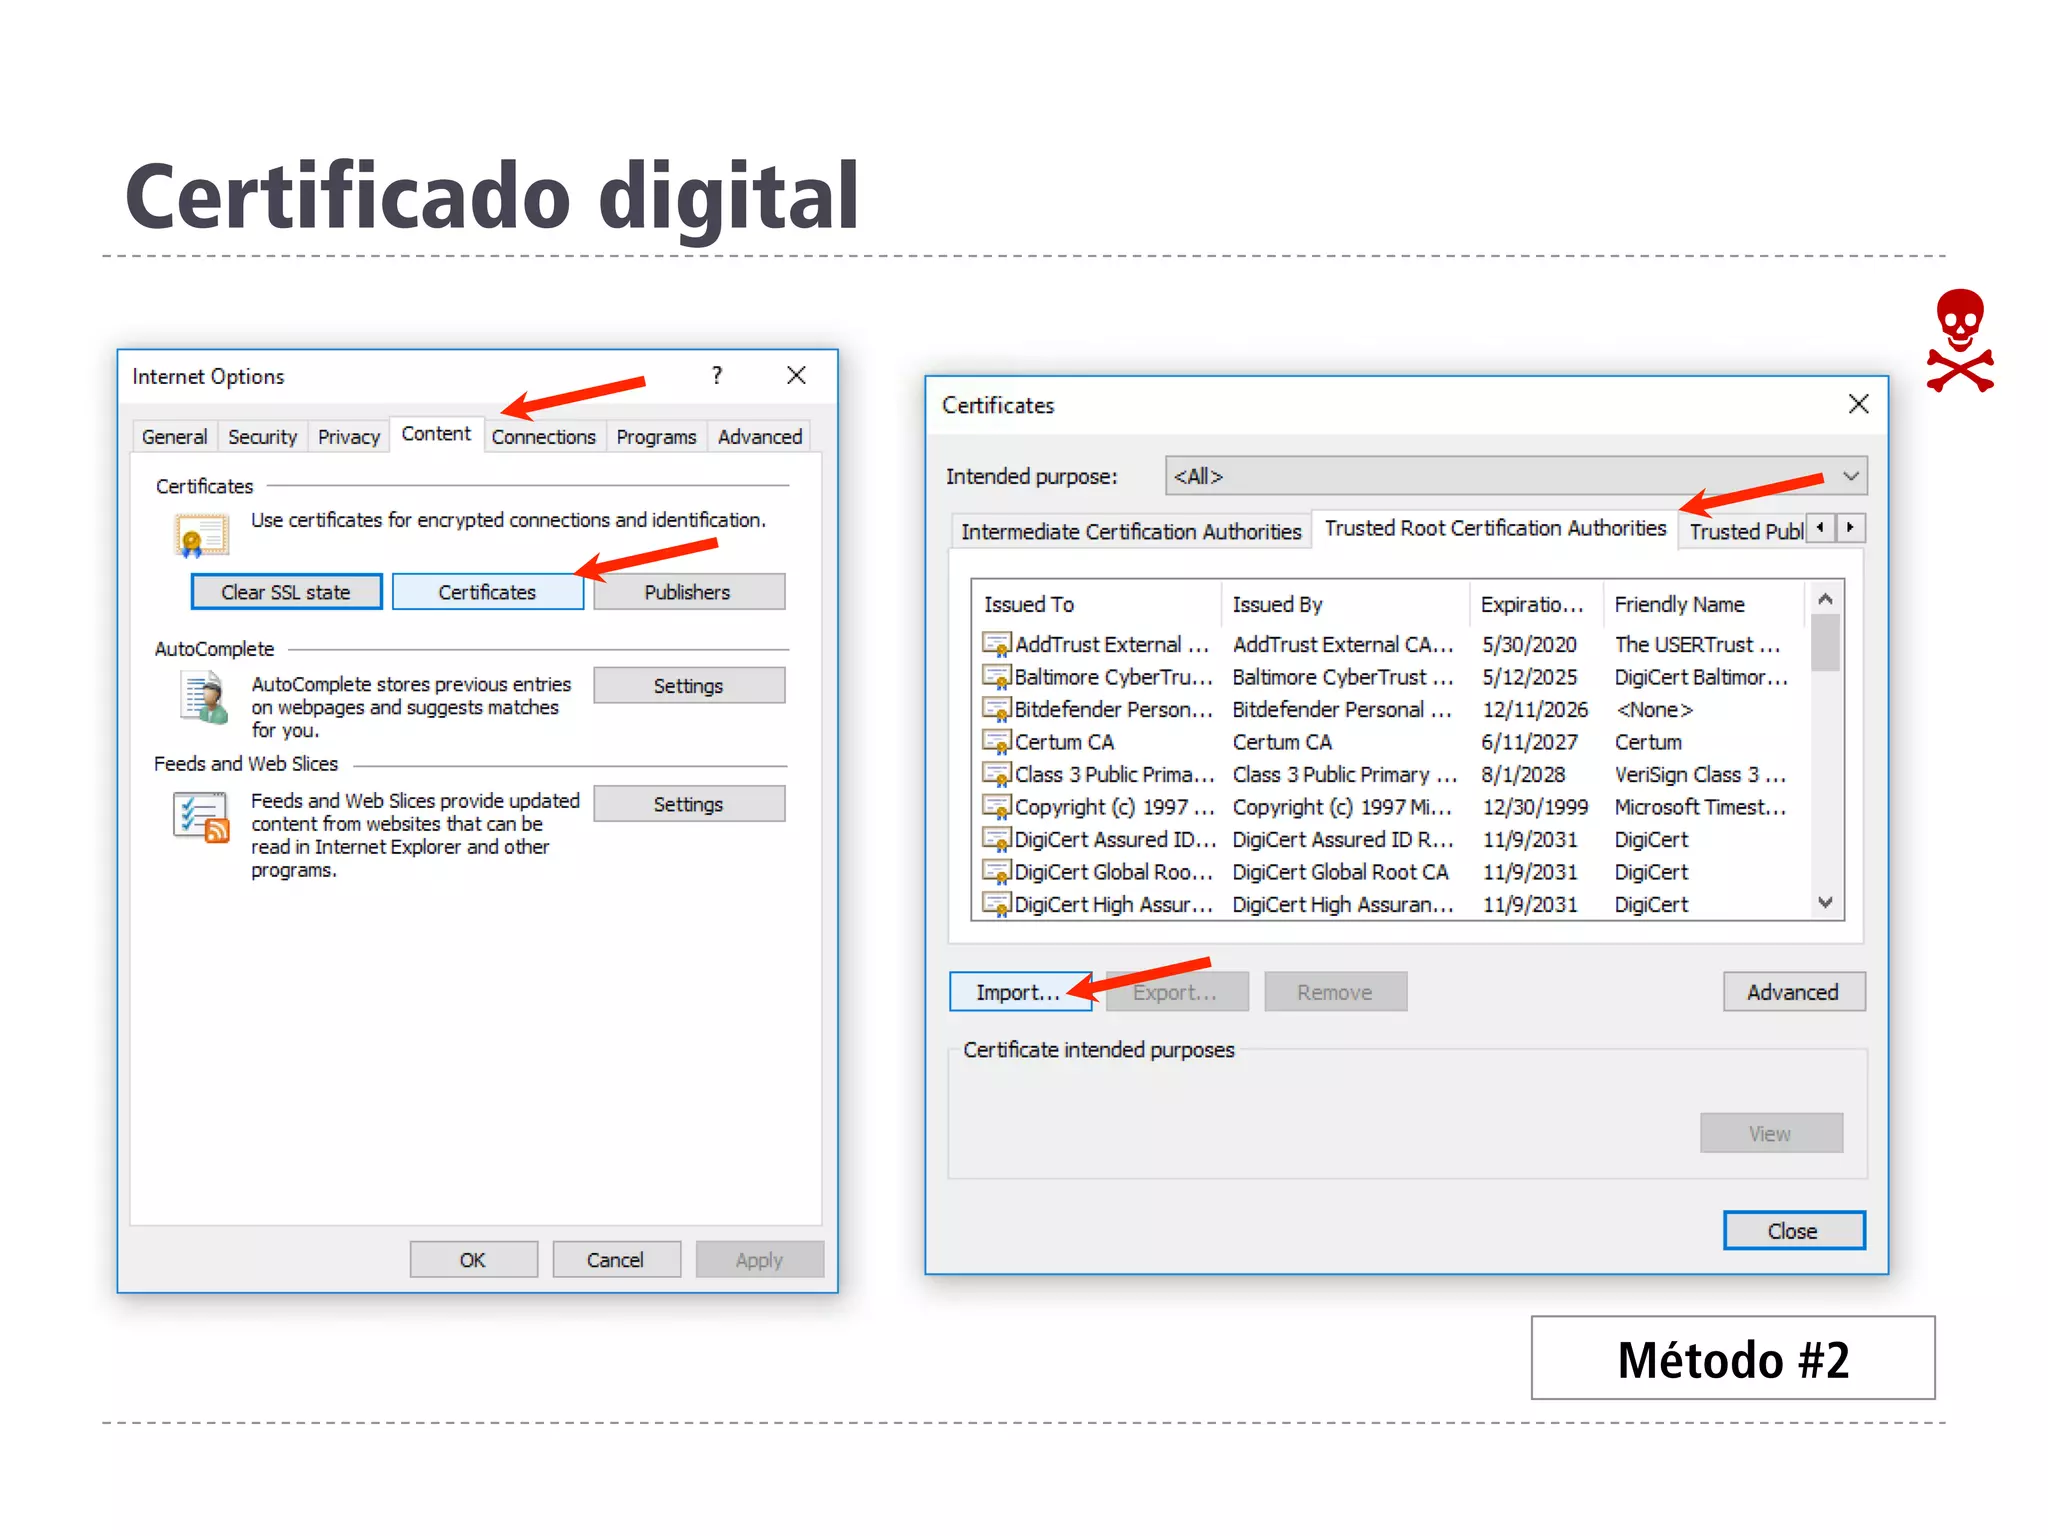
Task: Click the Copyright (c) 1997 certificate icon
Action: click(996, 807)
